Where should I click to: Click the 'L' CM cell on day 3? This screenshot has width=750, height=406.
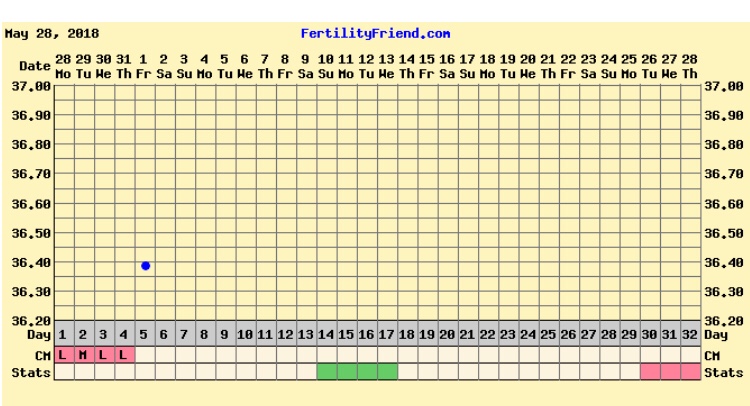pos(104,354)
